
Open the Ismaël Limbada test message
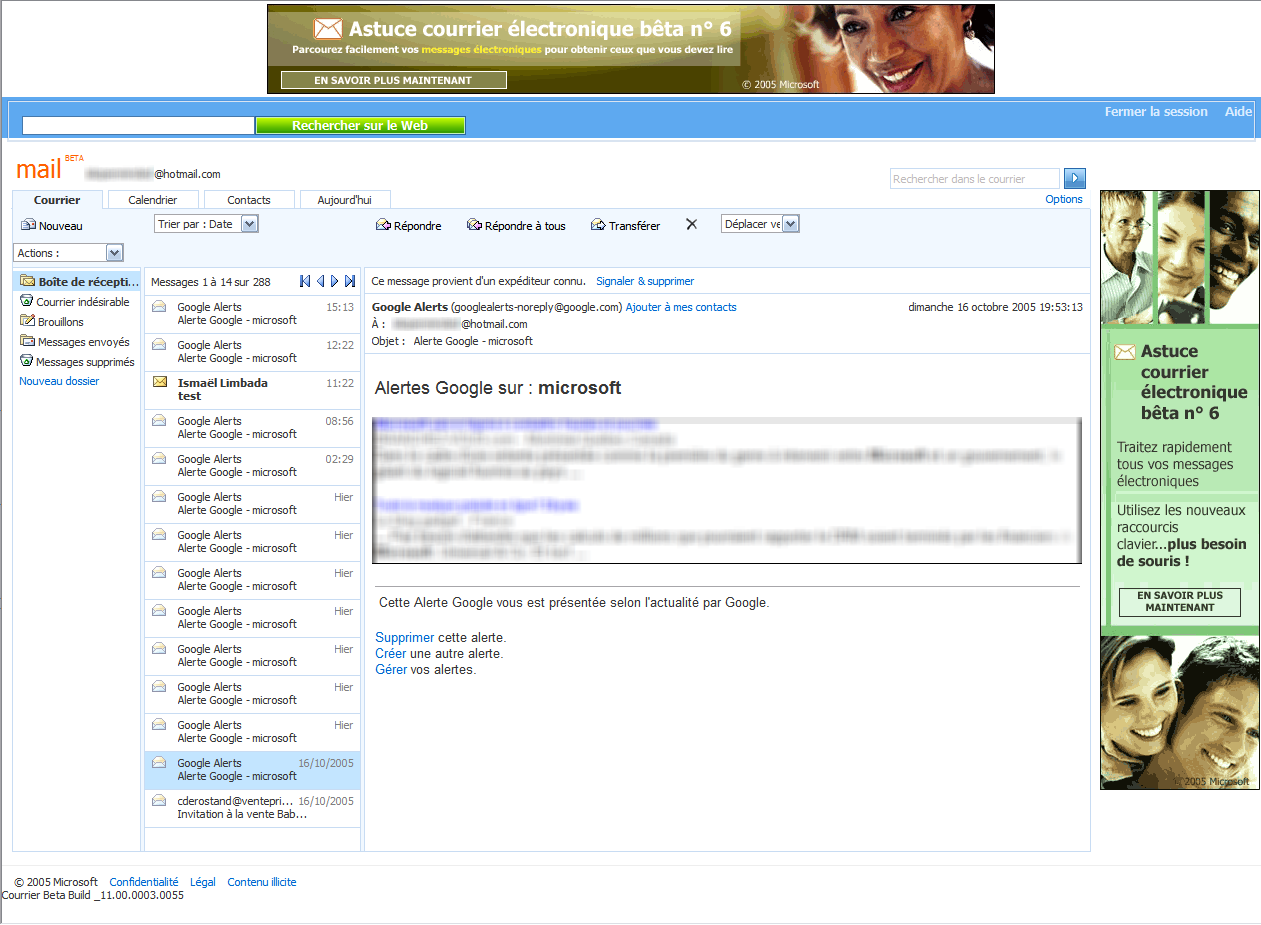[253, 390]
